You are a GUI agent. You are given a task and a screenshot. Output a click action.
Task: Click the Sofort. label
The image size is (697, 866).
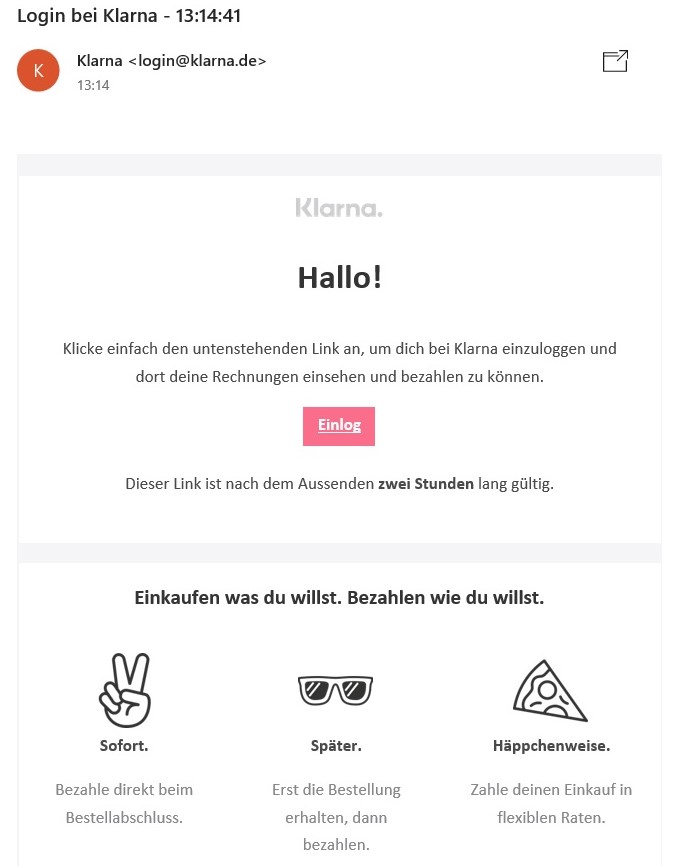coord(124,746)
